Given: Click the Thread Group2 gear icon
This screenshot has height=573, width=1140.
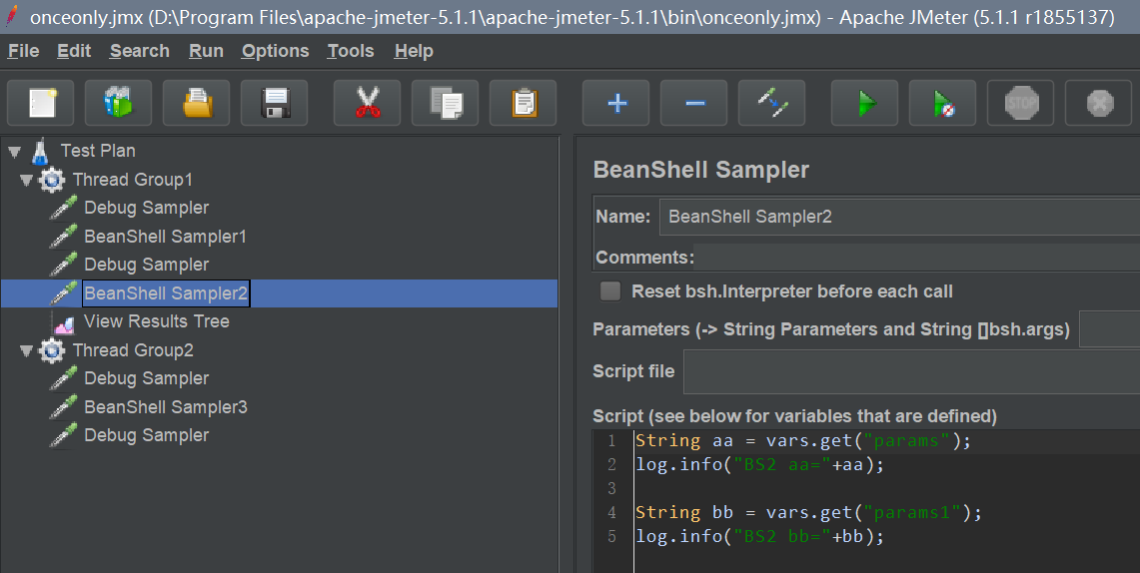Looking at the screenshot, I should pos(52,350).
